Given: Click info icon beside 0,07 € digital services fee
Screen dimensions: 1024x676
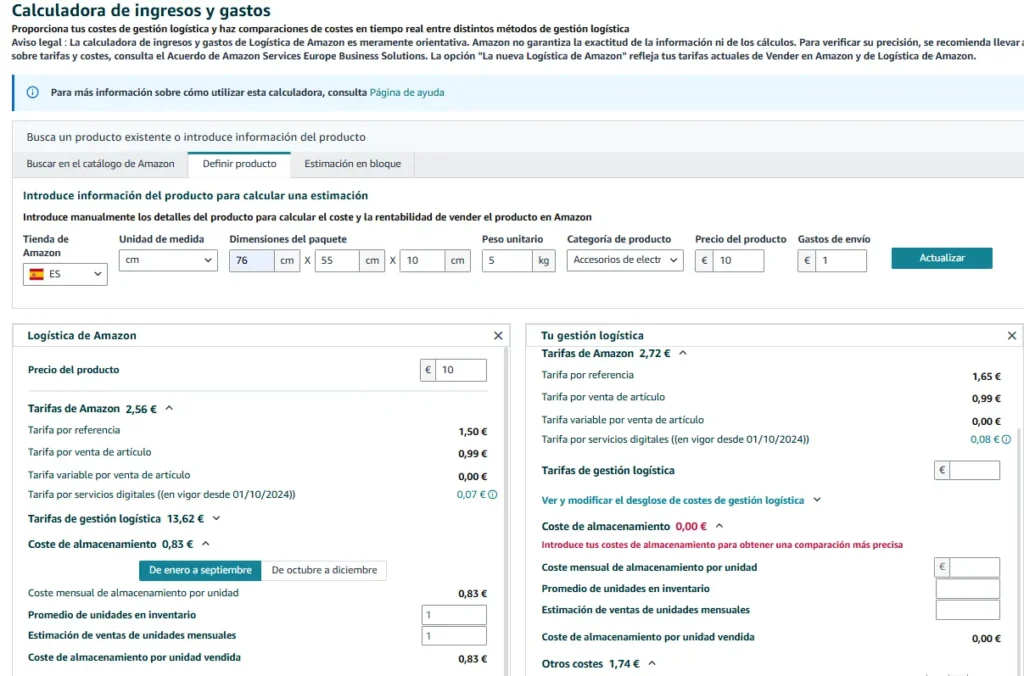Looking at the screenshot, I should [492, 495].
